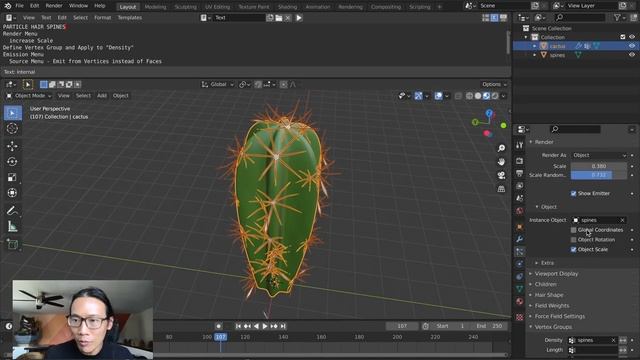Enable Object Rotation checkbox
The image size is (640, 360).
pos(573,240)
